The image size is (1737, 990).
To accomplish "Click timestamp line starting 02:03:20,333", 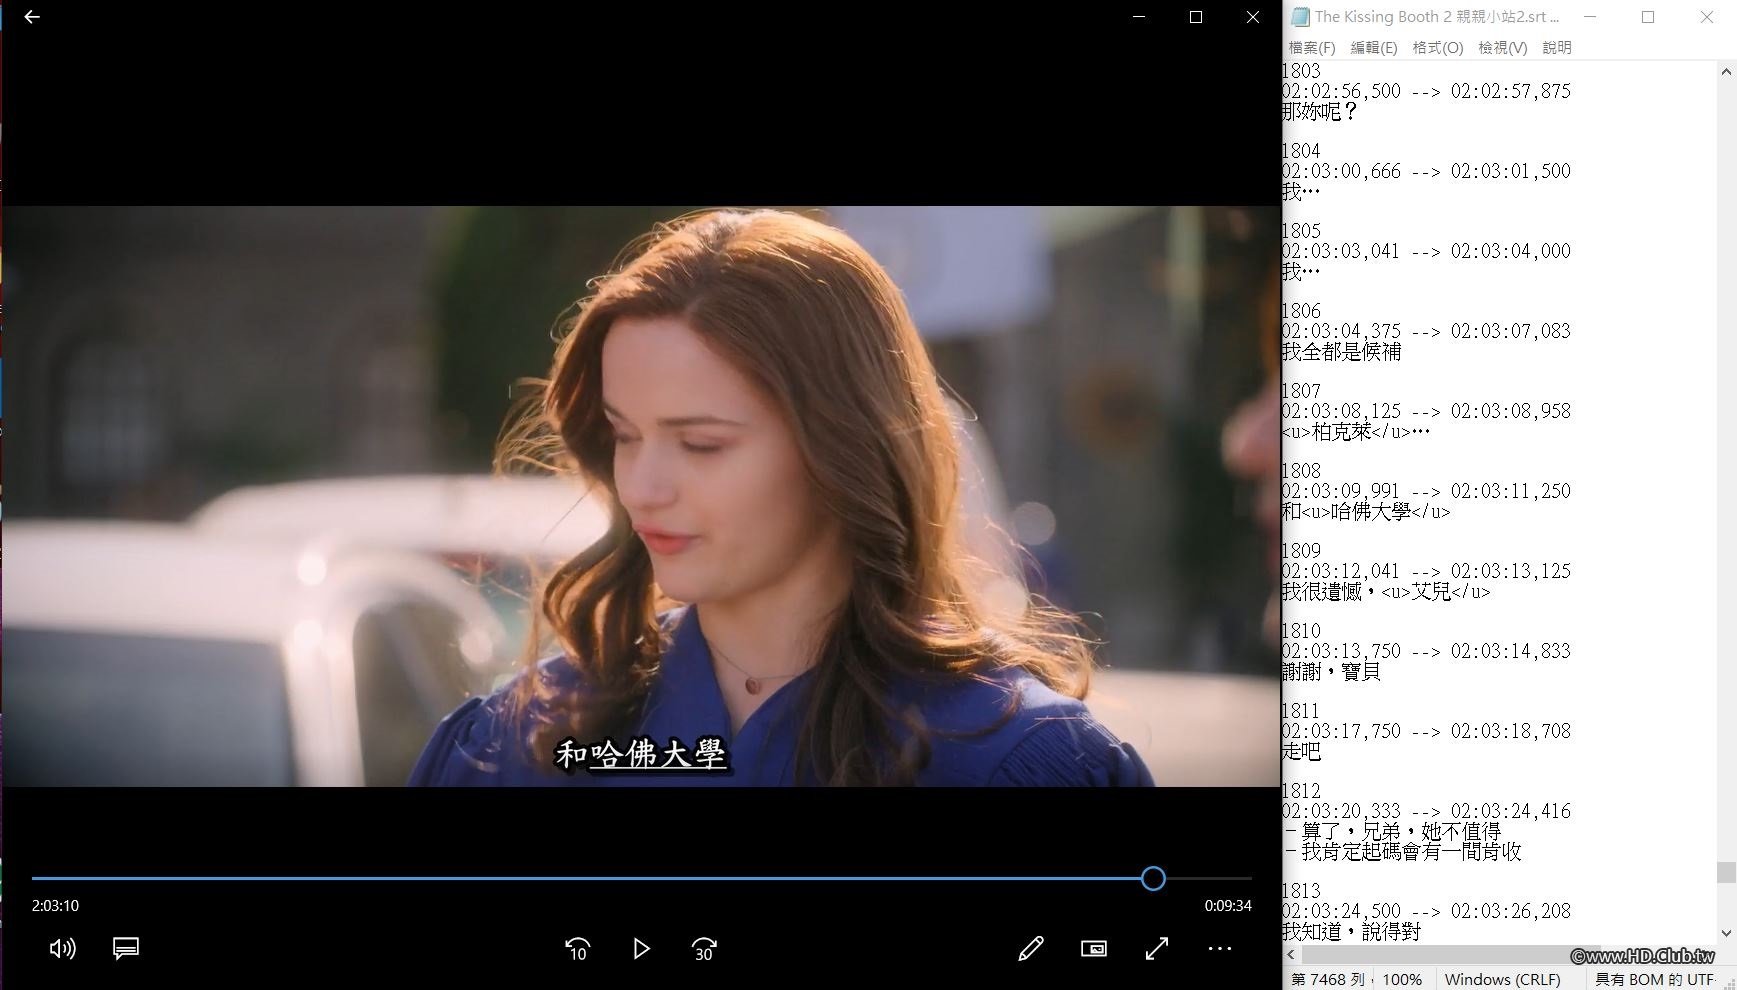I will pyautogui.click(x=1426, y=811).
